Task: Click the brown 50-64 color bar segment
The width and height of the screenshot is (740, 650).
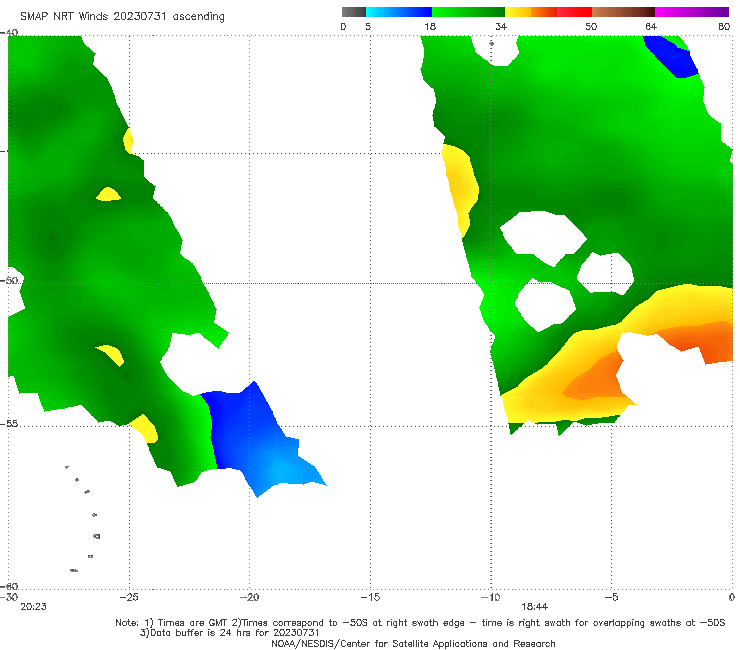Action: coord(623,12)
